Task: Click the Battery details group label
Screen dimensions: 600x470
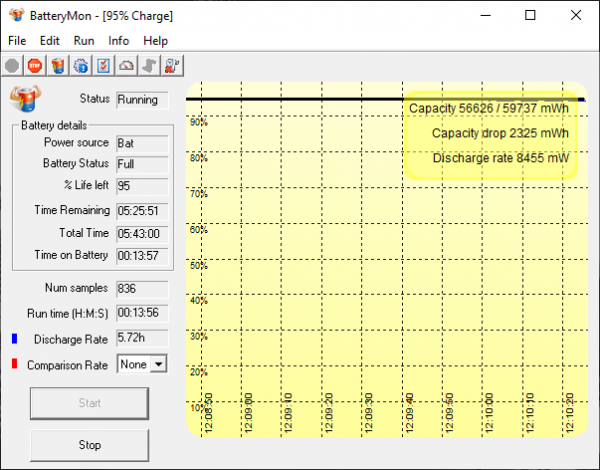Action: (54, 125)
